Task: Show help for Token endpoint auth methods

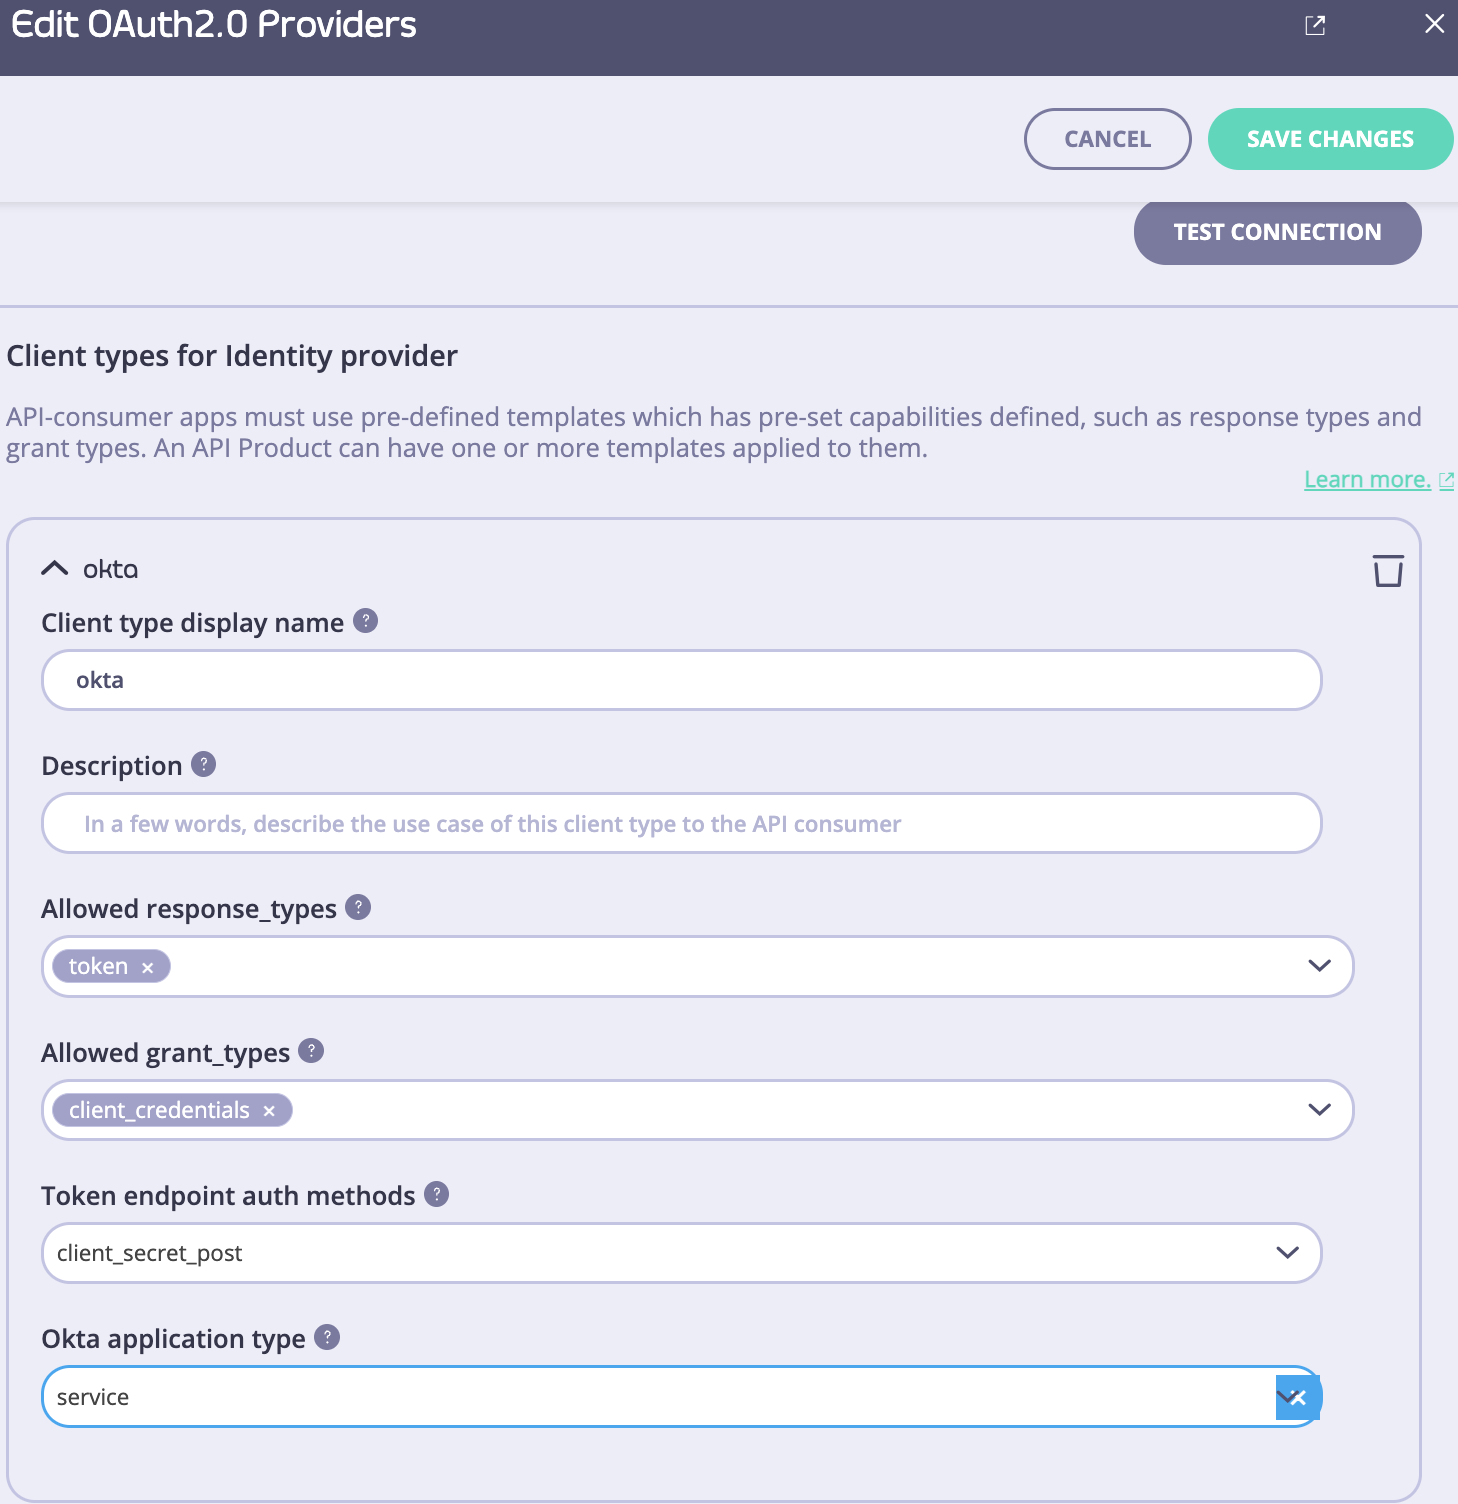Action: pyautogui.click(x=436, y=1193)
